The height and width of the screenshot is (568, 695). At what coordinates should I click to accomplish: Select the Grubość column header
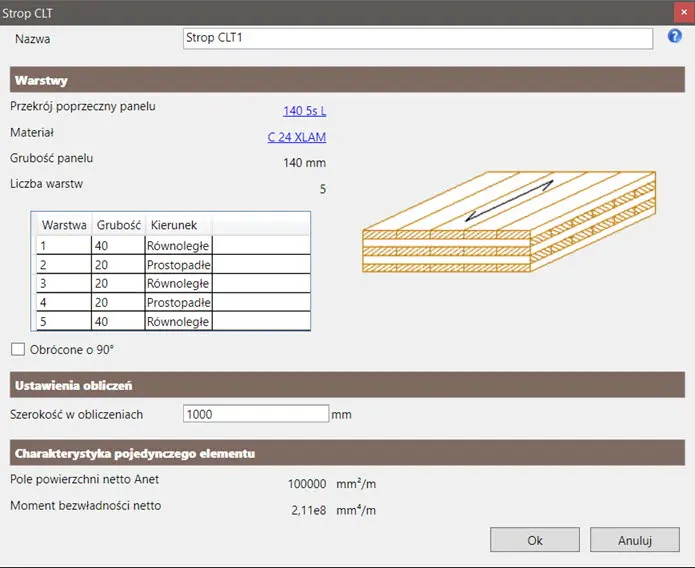119,224
